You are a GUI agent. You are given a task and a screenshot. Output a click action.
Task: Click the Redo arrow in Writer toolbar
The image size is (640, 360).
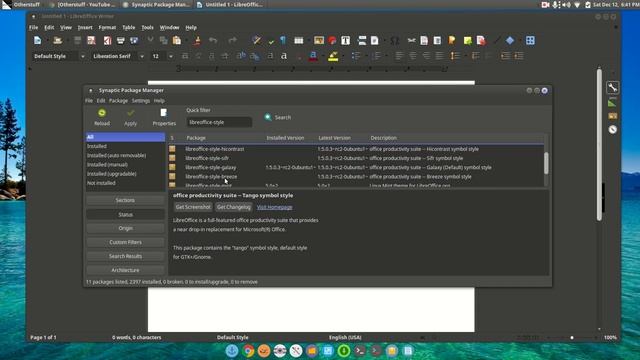click(x=232, y=40)
